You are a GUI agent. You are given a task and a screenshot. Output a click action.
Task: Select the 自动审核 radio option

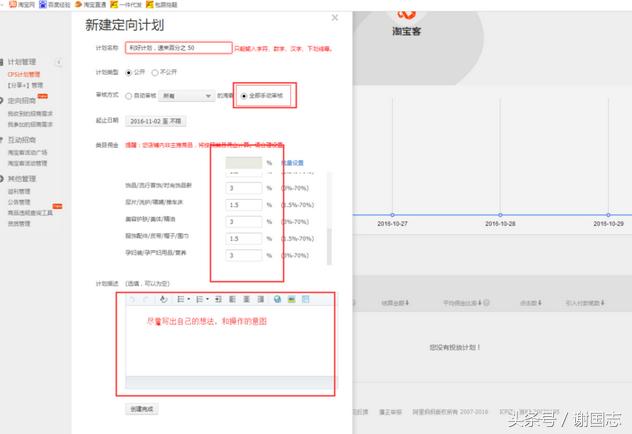point(129,96)
